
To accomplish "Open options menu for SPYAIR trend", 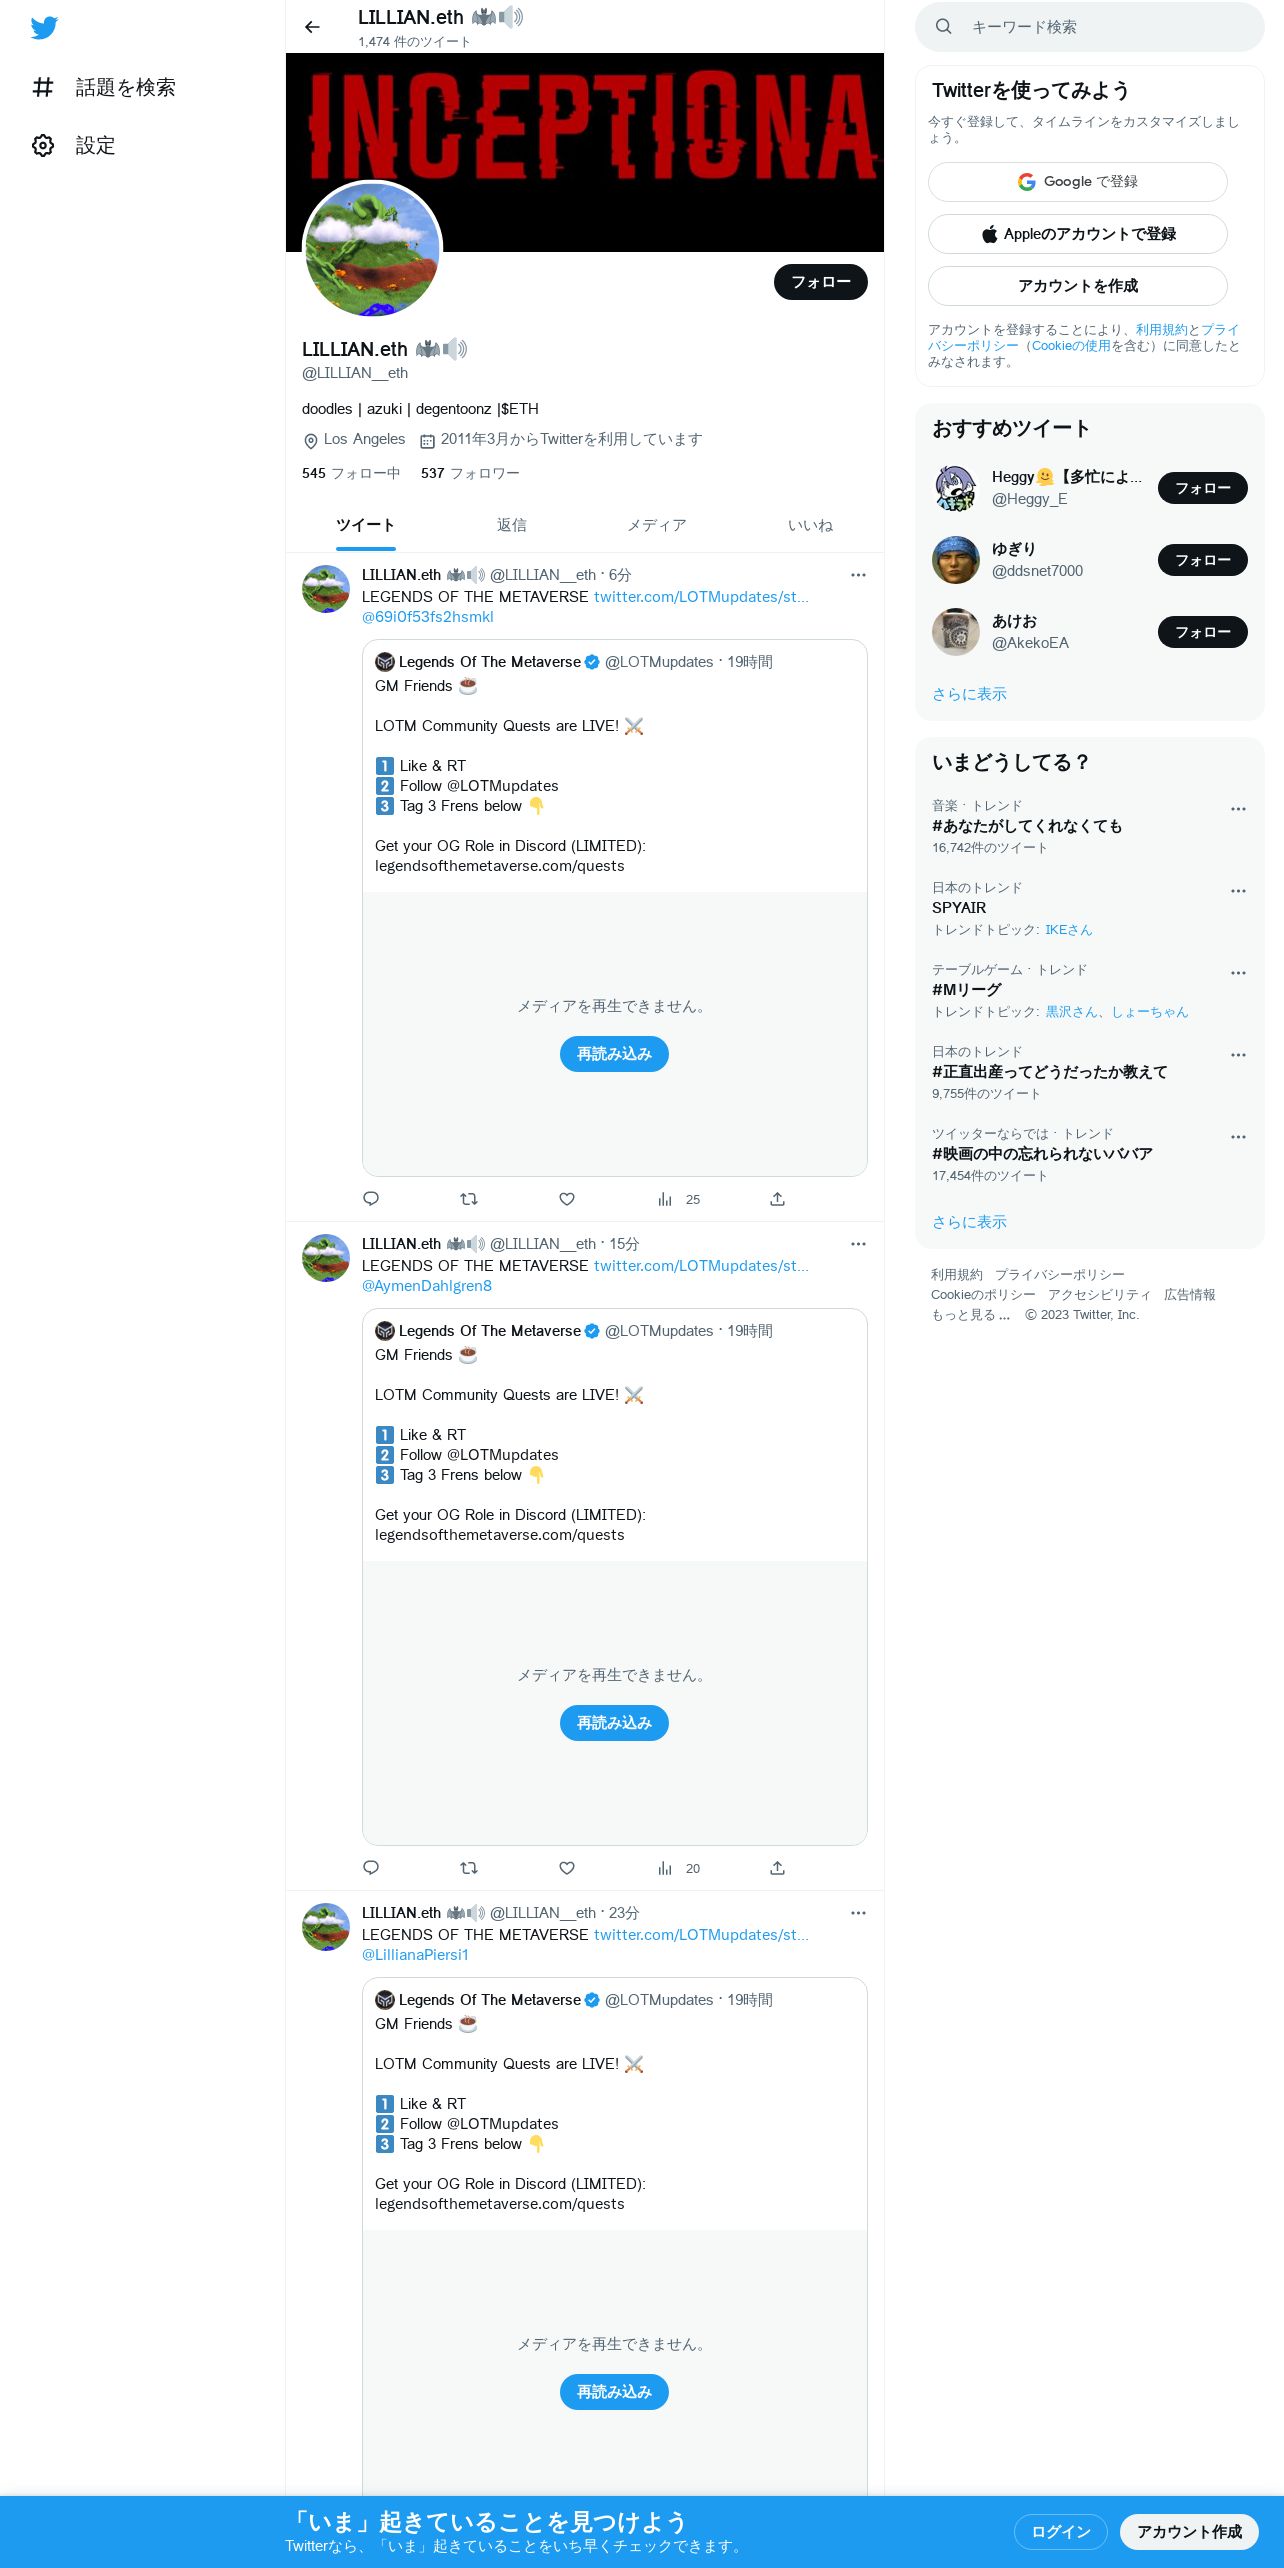I will point(1238,891).
